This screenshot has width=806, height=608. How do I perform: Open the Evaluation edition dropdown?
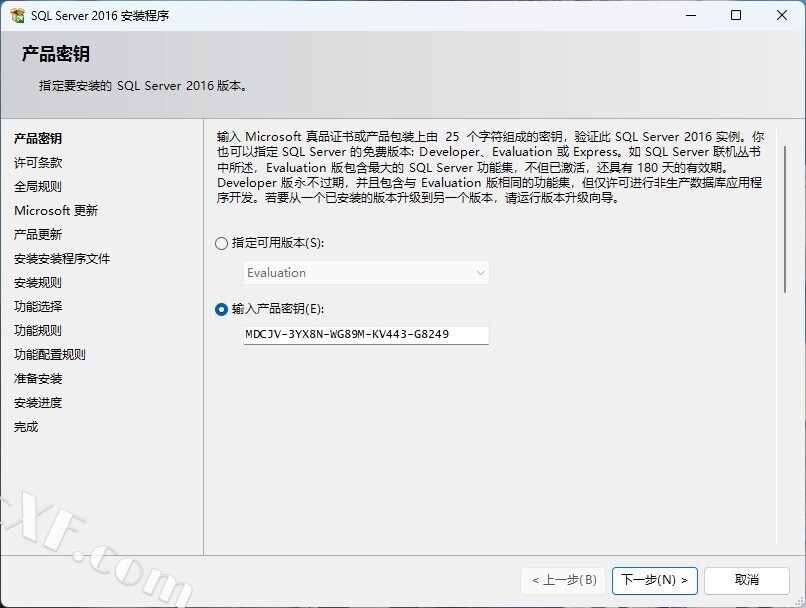tap(366, 272)
